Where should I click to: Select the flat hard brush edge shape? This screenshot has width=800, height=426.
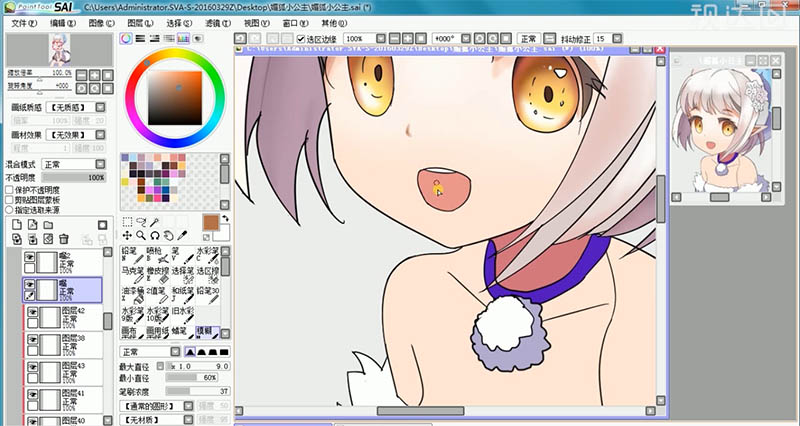click(x=224, y=352)
